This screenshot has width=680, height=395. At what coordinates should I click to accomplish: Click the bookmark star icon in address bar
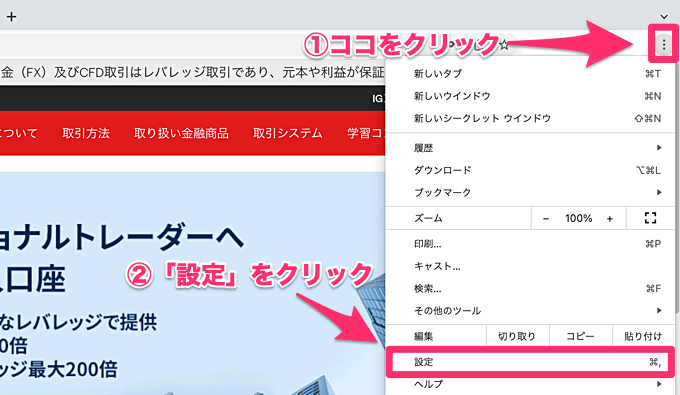(x=503, y=44)
